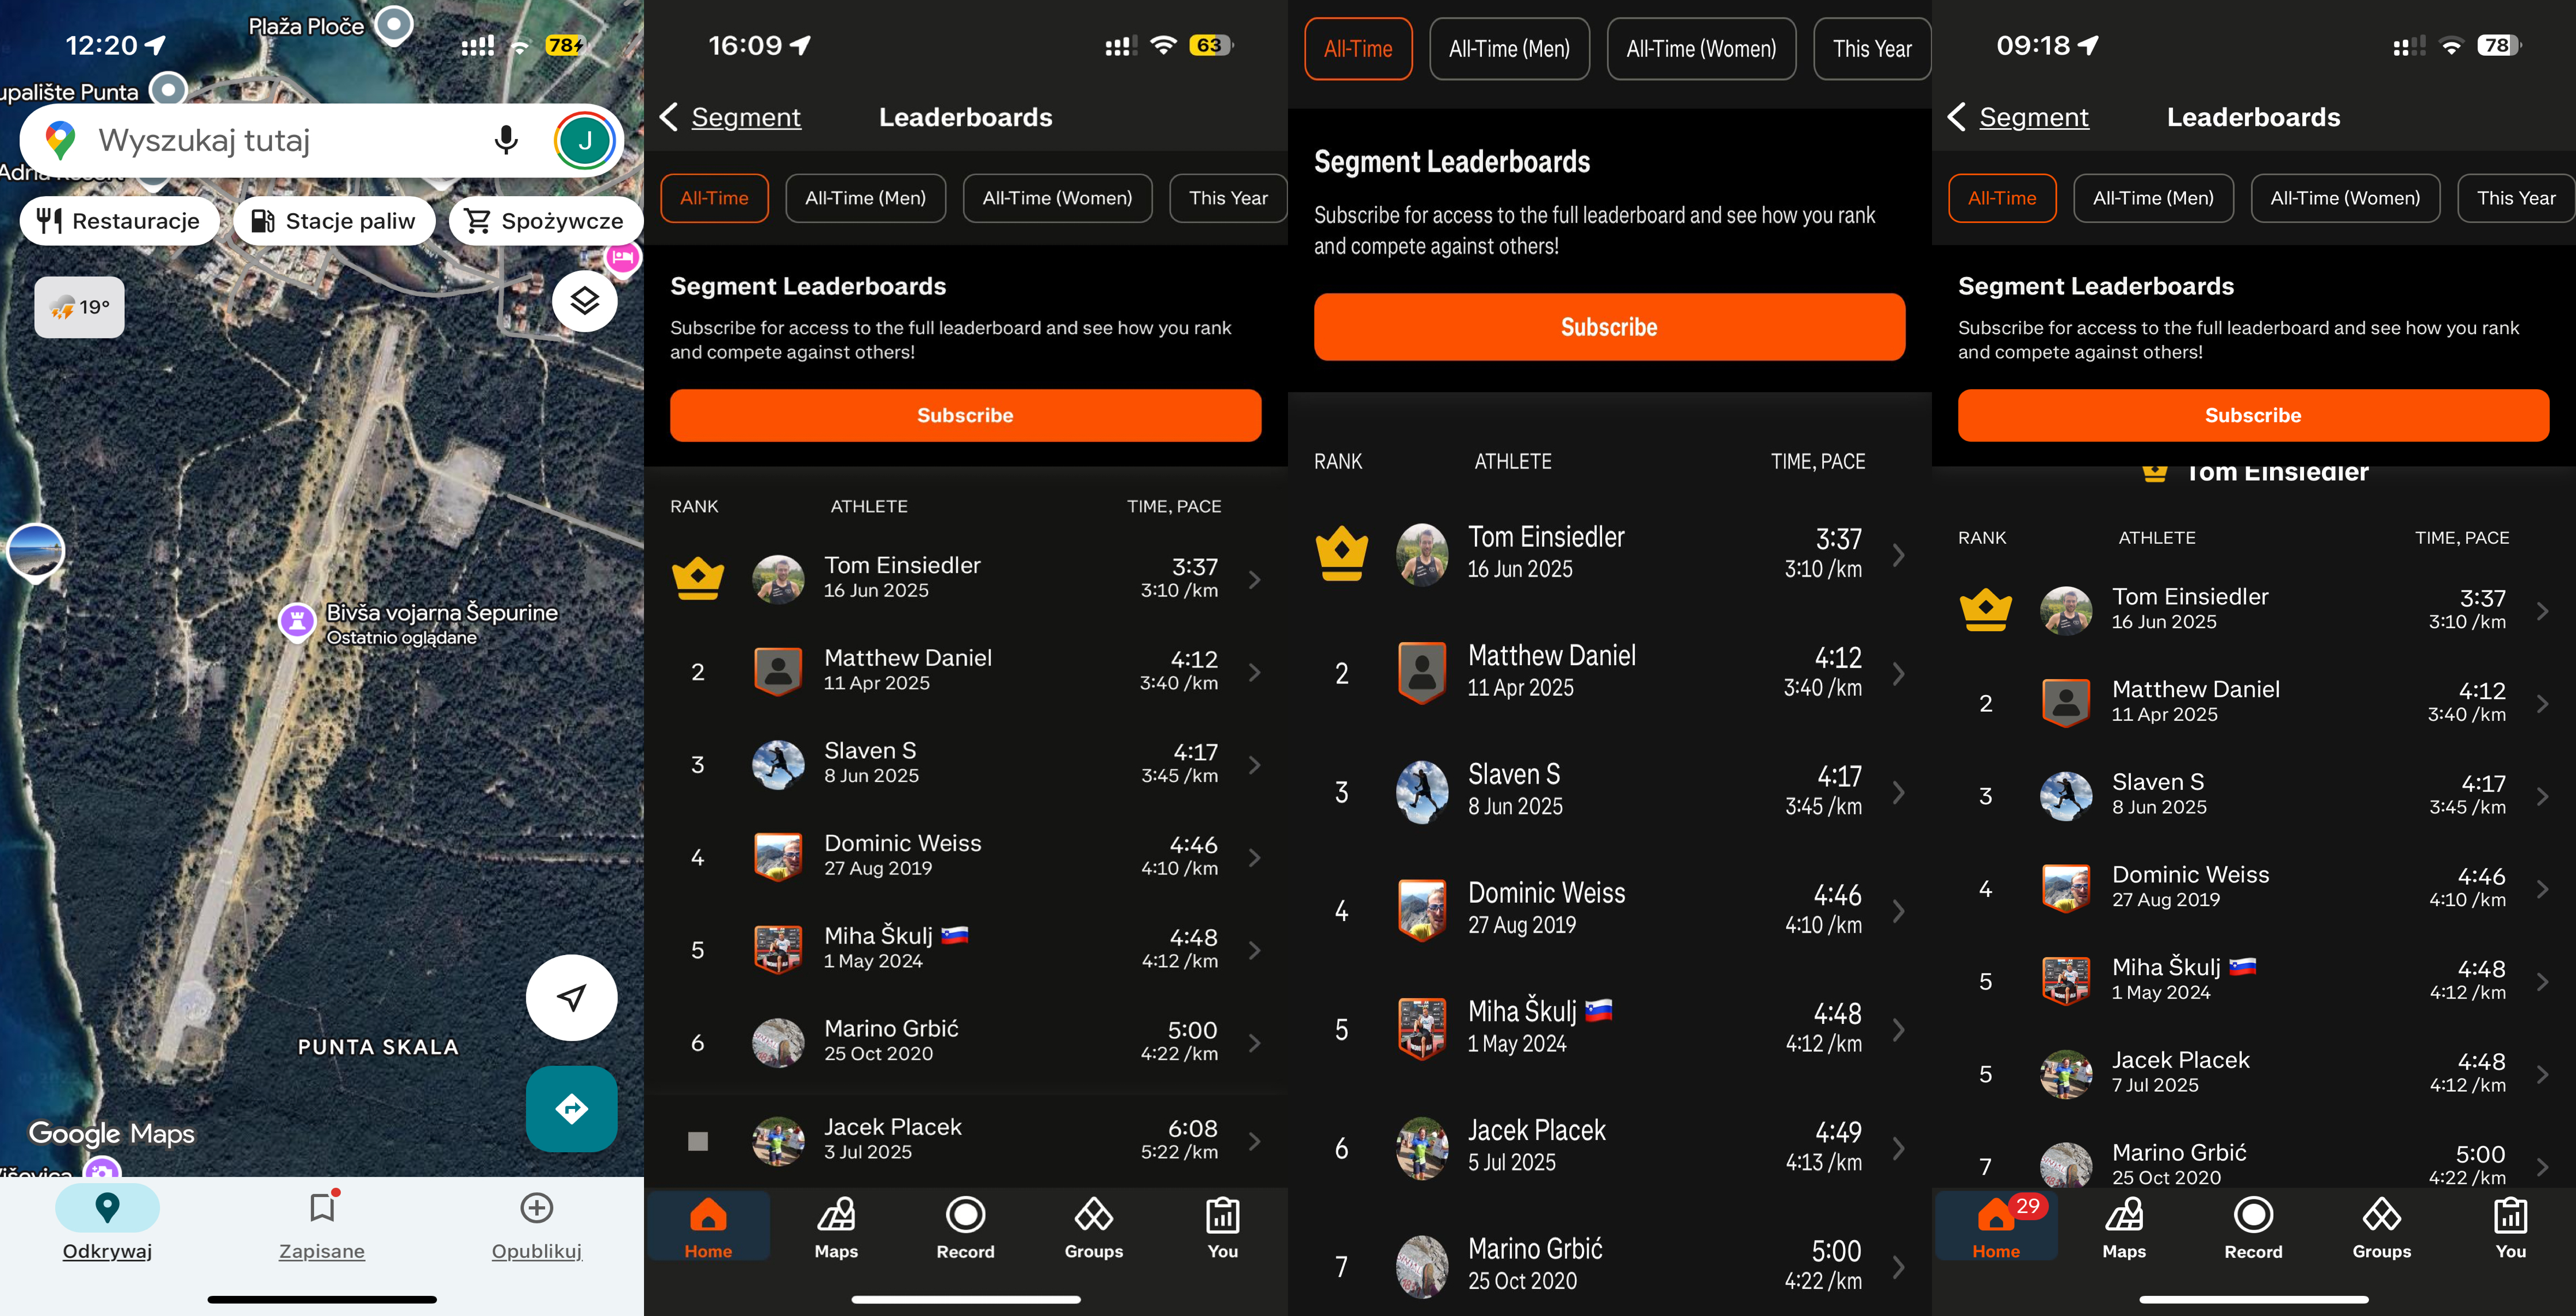Select All-Time (Women) filter in top-cropped screen
The height and width of the screenshot is (1316, 2576).
pyautogui.click(x=1701, y=49)
